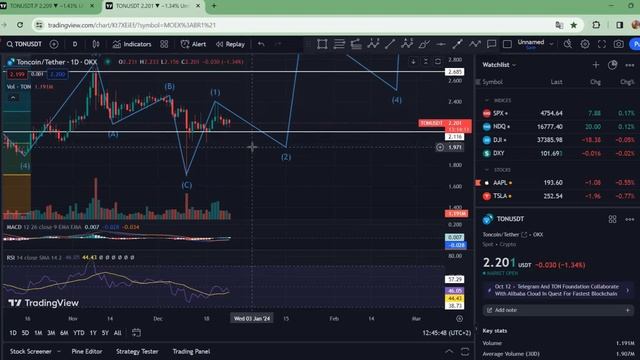
Task: Collapse the STOCKS watchlist section
Action: coord(487,170)
